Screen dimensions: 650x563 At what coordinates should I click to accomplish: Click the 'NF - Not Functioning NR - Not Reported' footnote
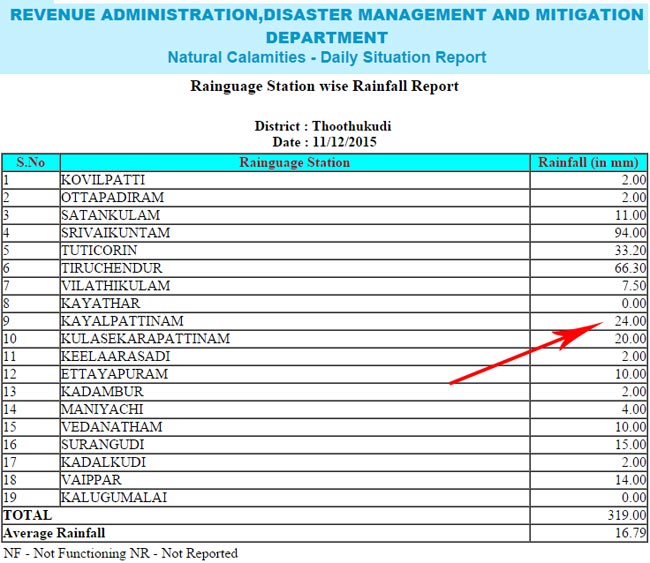[x=121, y=553]
